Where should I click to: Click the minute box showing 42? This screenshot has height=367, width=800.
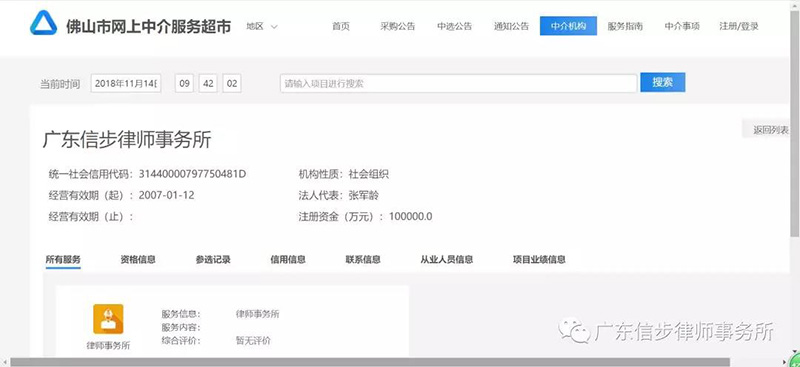(x=208, y=83)
